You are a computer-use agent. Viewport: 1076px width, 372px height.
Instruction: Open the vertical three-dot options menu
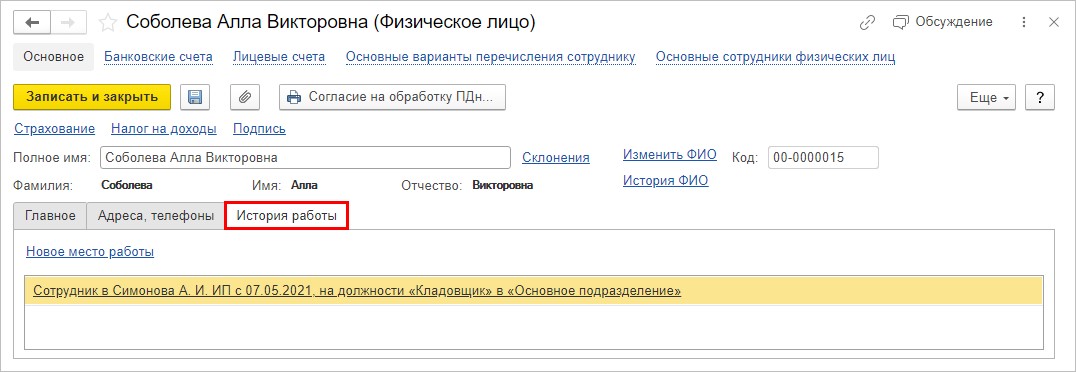pyautogui.click(x=1024, y=23)
